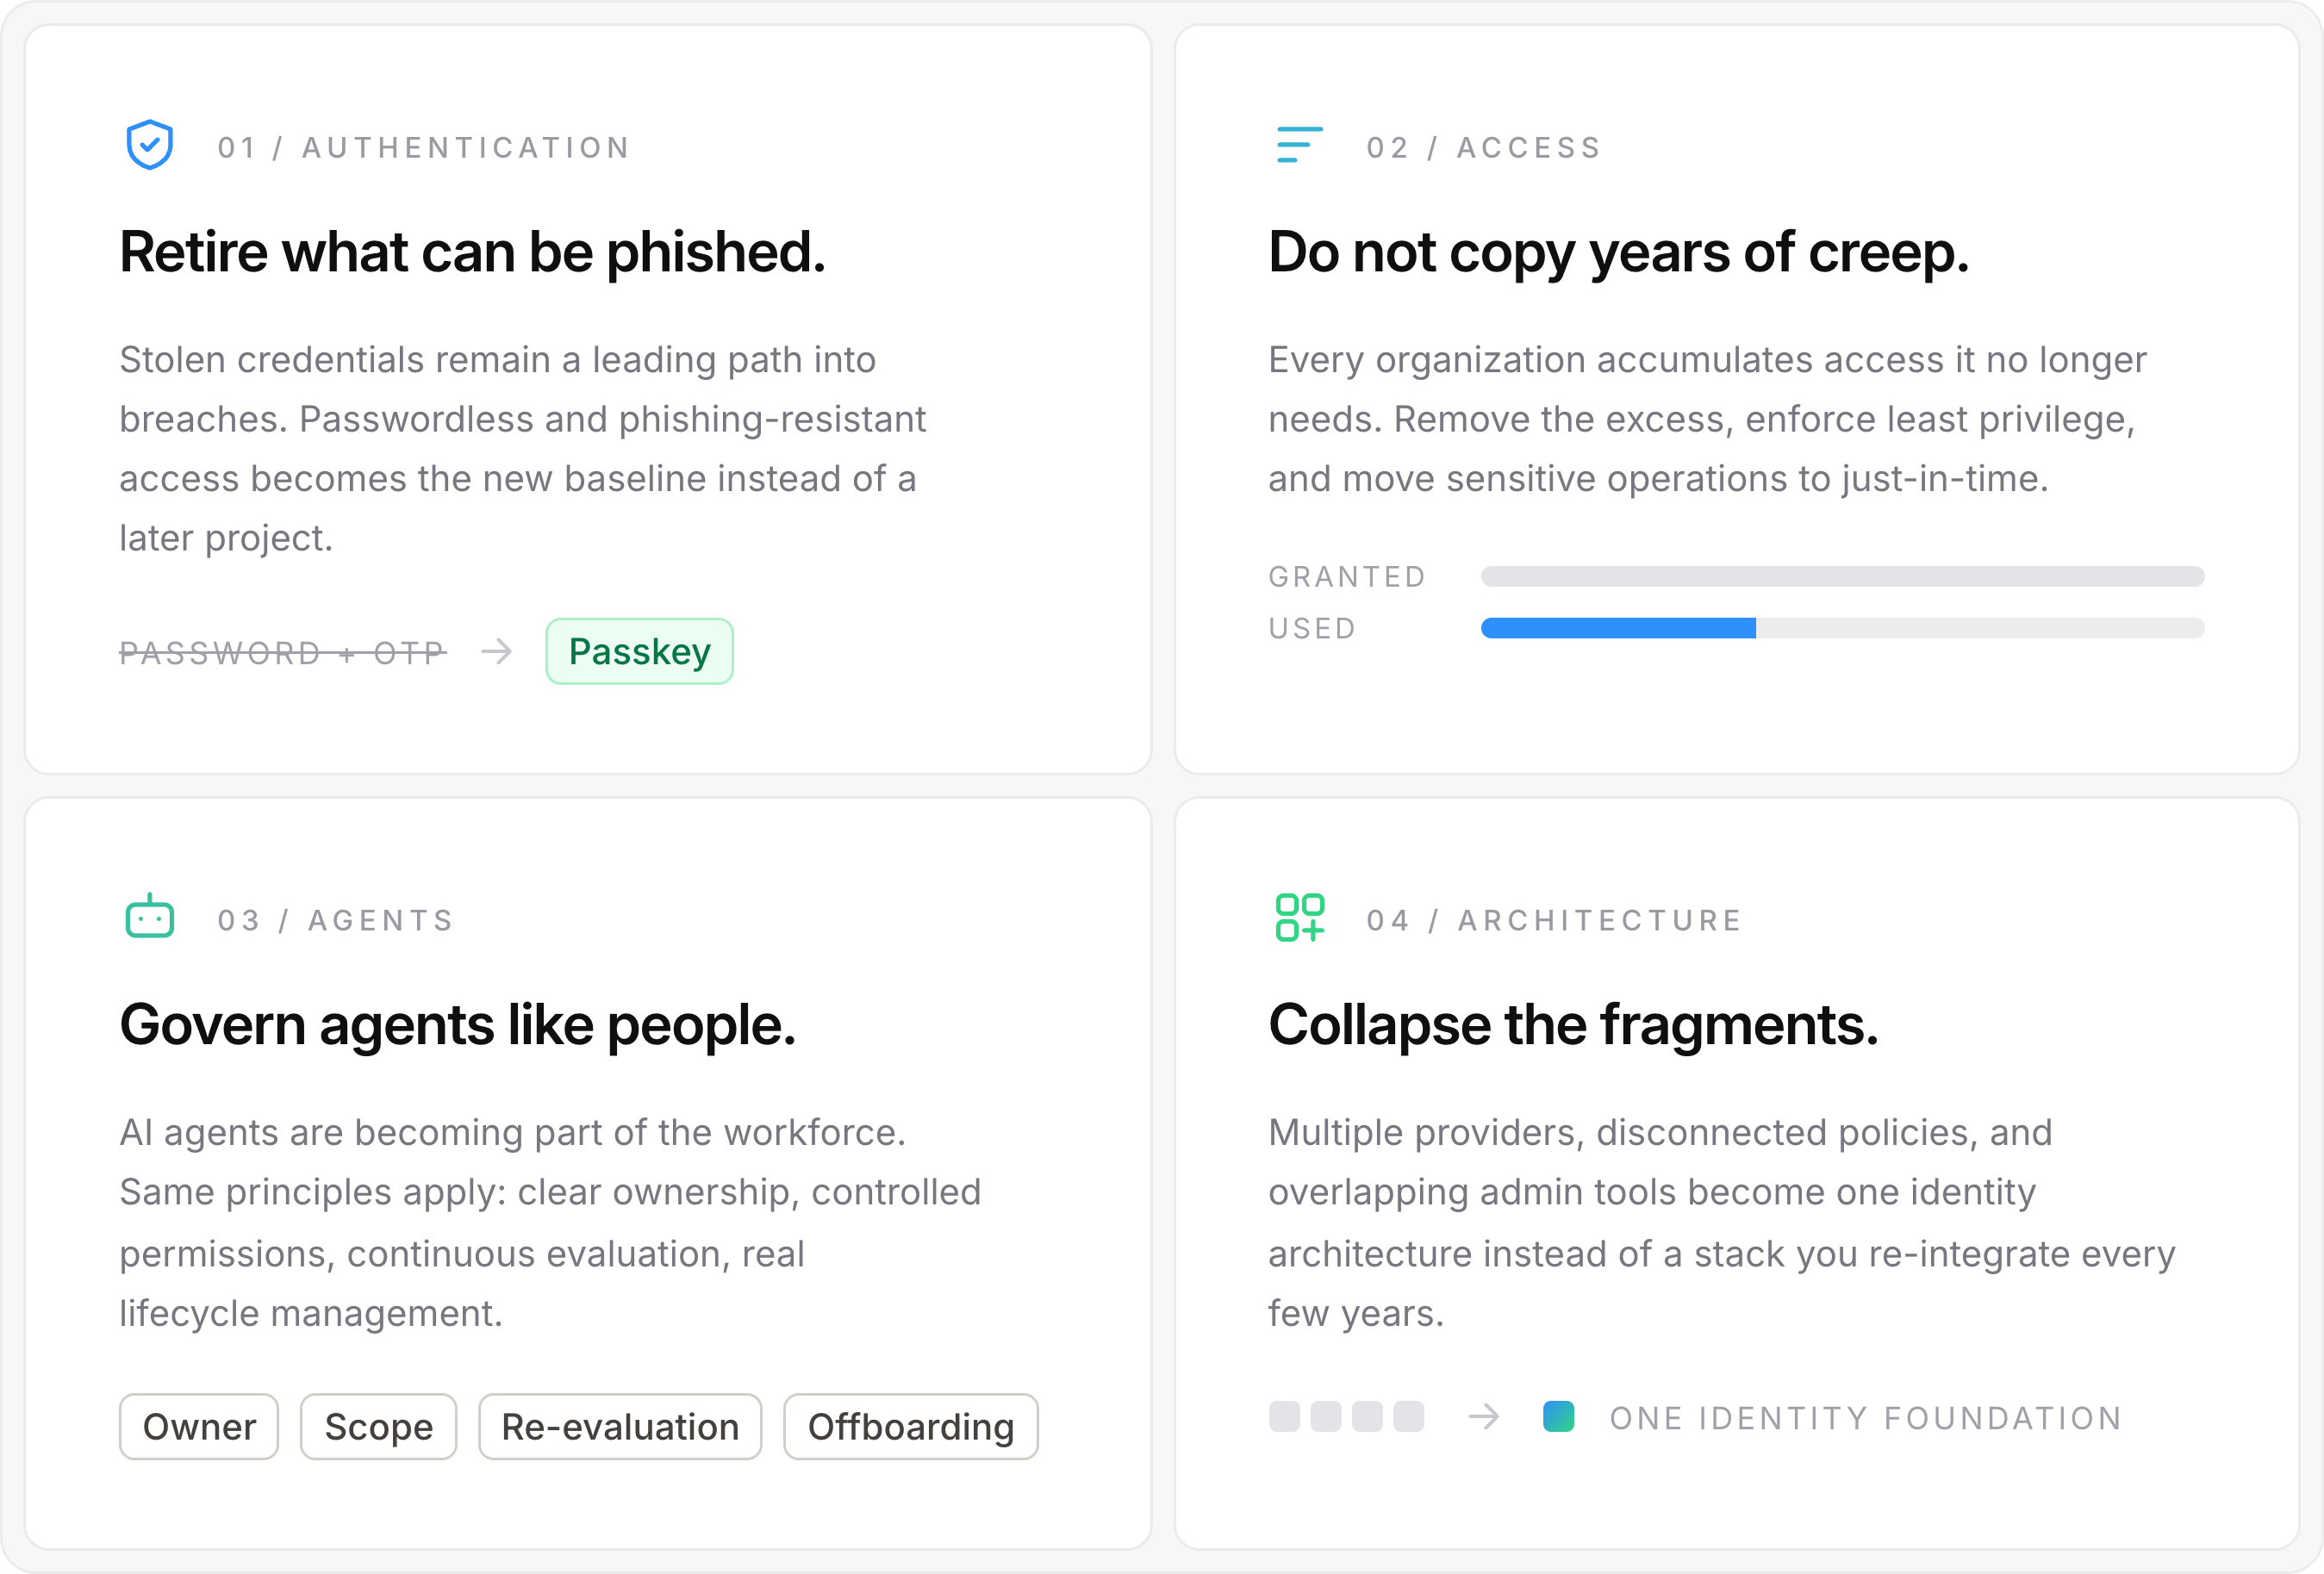Select the Scope tag
Image resolution: width=2324 pixels, height=1574 pixels.
click(x=379, y=1426)
